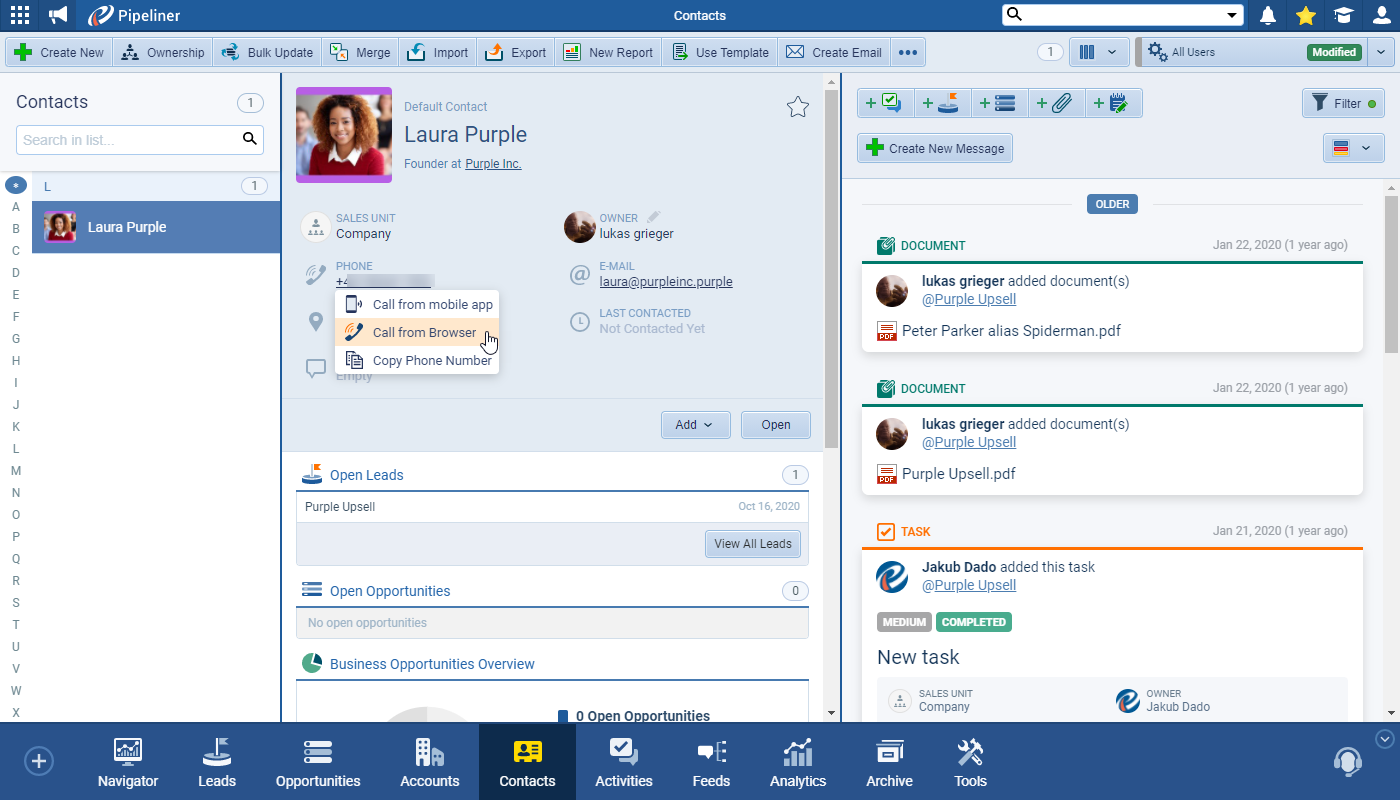Click the apps grid icon

pos(20,15)
